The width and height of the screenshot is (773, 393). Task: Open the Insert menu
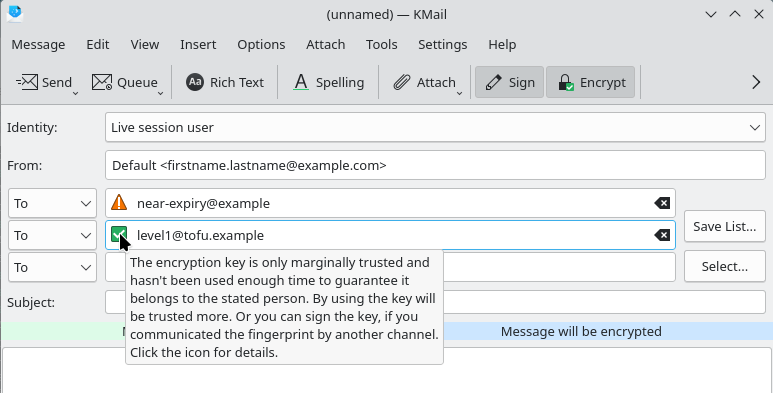coord(198,44)
